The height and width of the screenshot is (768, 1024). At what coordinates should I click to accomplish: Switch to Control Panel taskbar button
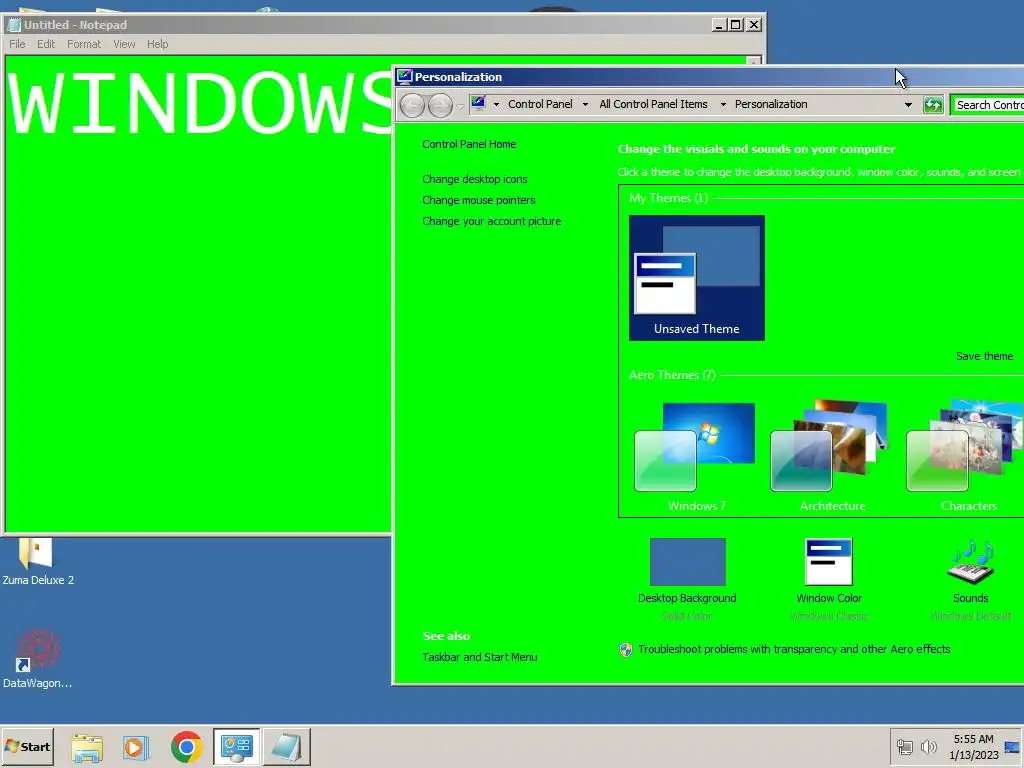[236, 747]
